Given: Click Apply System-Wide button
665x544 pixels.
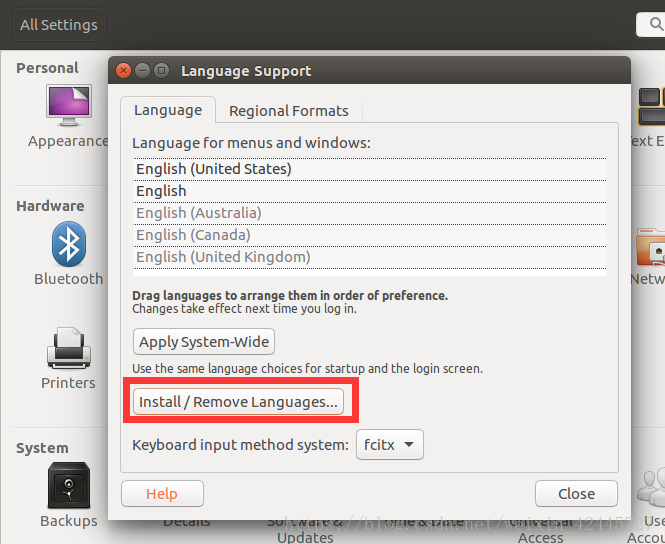Looking at the screenshot, I should [204, 342].
